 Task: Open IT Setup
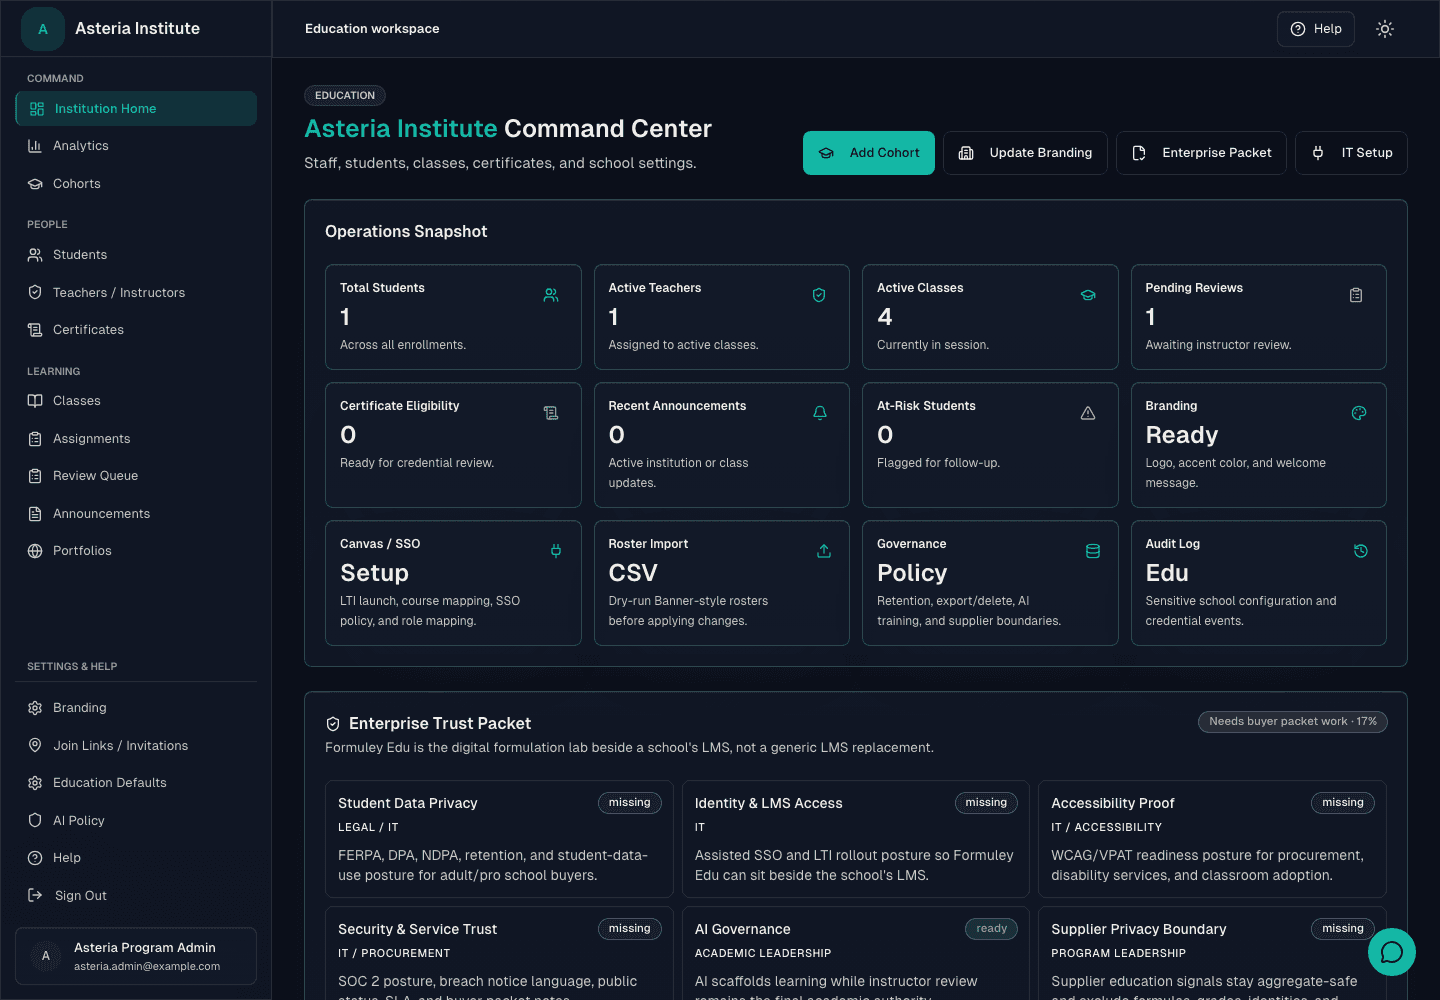click(1351, 153)
